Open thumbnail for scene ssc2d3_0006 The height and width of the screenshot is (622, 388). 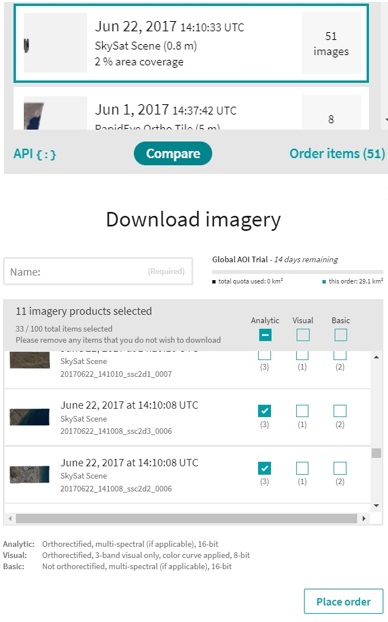pos(30,417)
